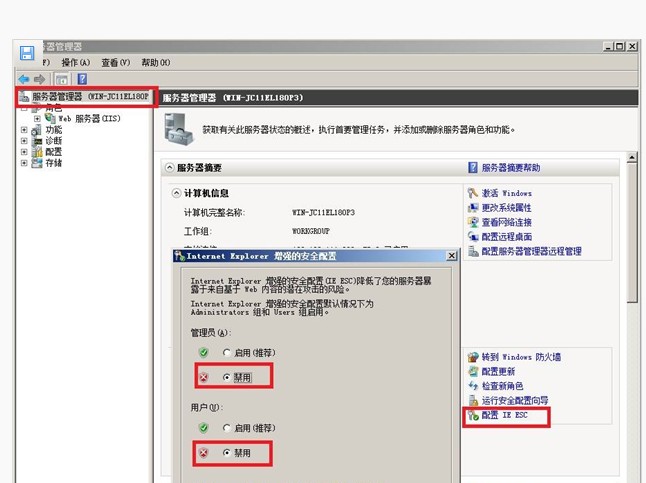Select 禁用 radio under 管理员
The image size is (646, 483).
[x=227, y=377]
